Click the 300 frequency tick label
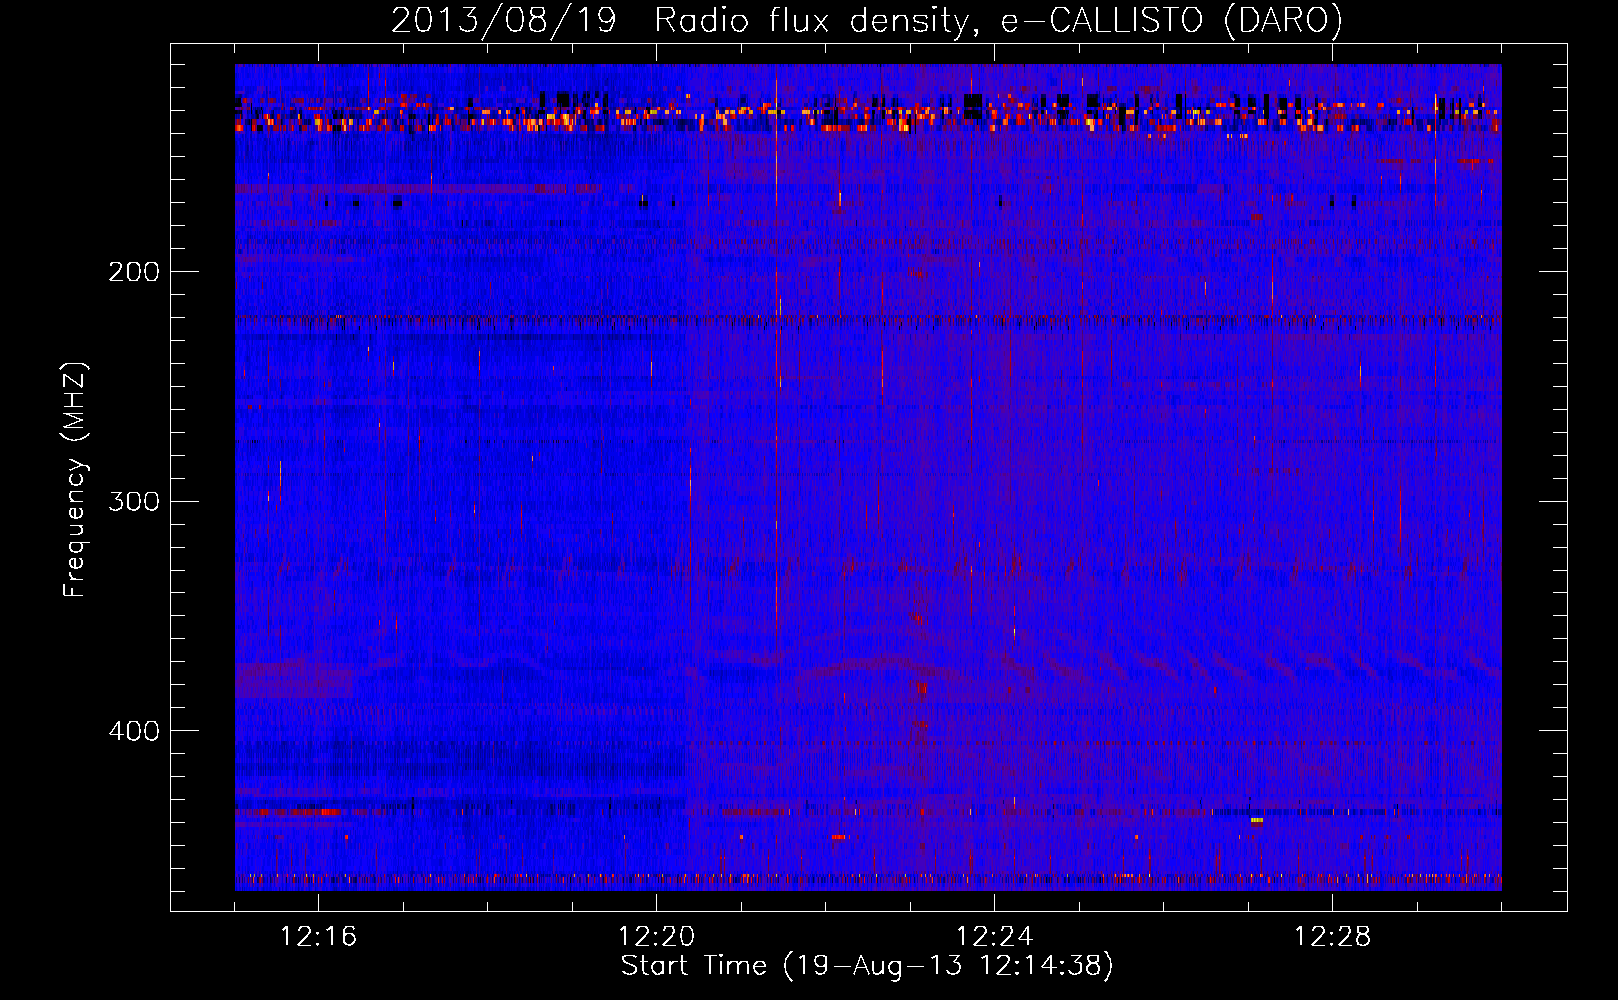The height and width of the screenshot is (1000, 1618). (x=134, y=501)
